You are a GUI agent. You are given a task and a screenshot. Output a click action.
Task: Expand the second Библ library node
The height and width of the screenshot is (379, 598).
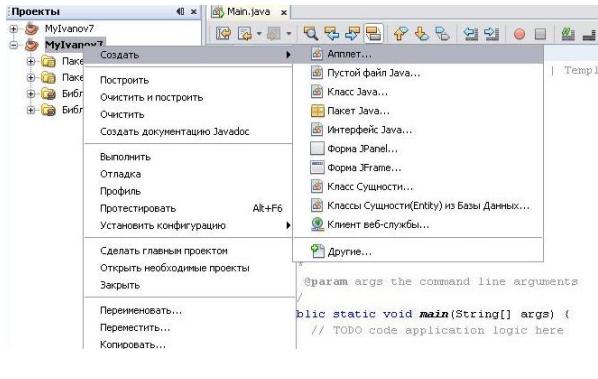click(x=31, y=110)
